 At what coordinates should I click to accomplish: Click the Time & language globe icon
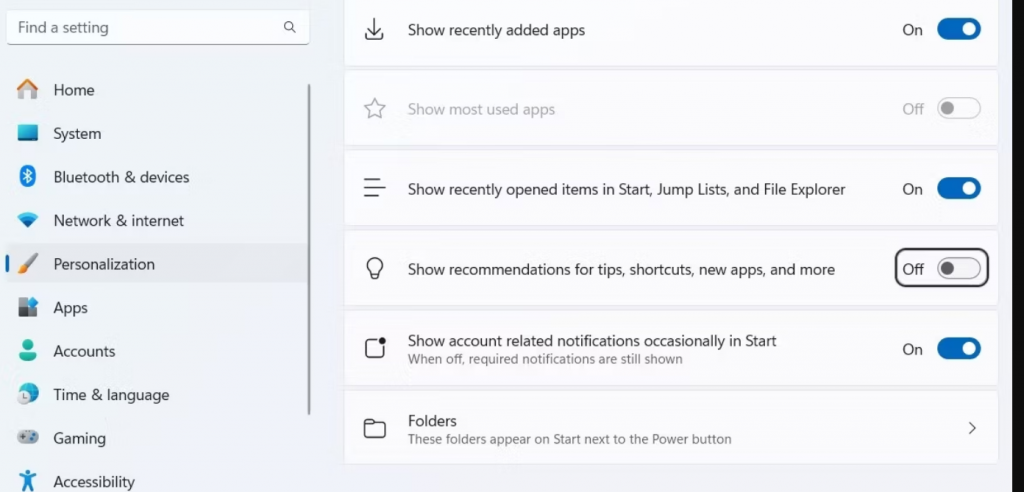[28, 395]
